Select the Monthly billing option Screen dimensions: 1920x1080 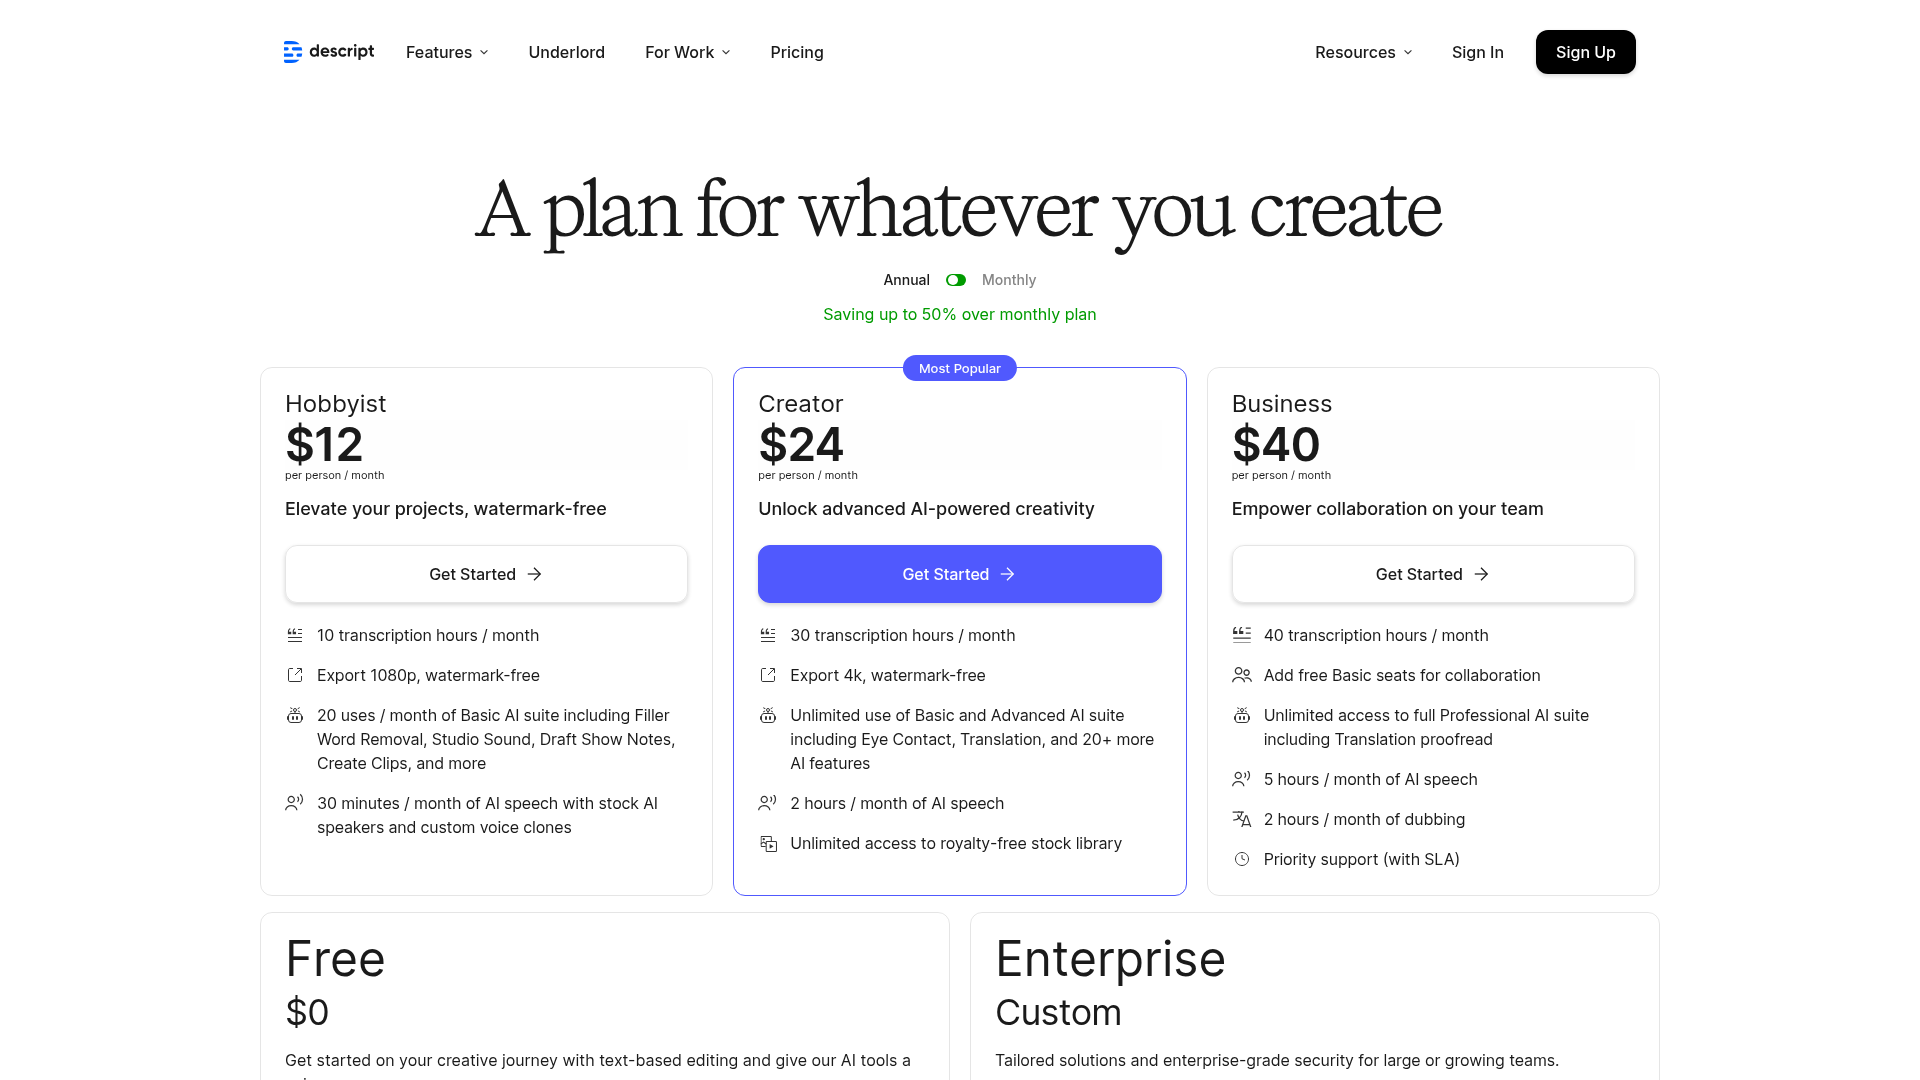(x=1008, y=280)
